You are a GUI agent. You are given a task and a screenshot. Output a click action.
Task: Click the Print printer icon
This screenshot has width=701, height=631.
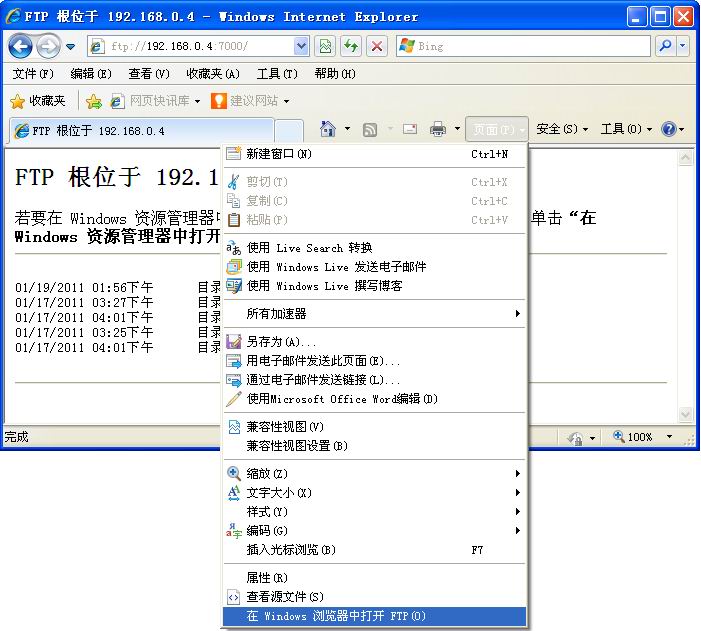(437, 129)
